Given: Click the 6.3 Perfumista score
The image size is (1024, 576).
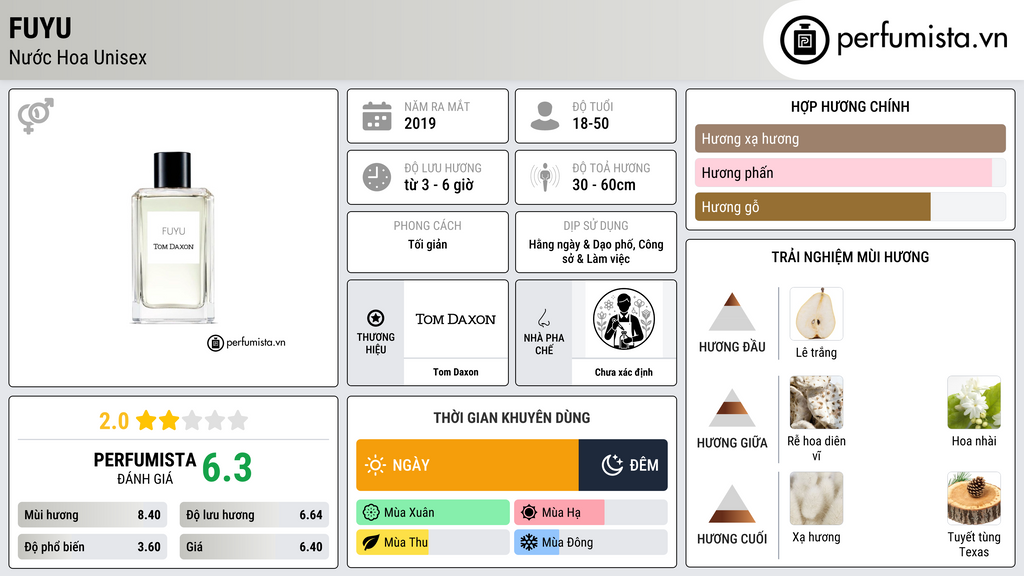Looking at the screenshot, I should tap(227, 468).
